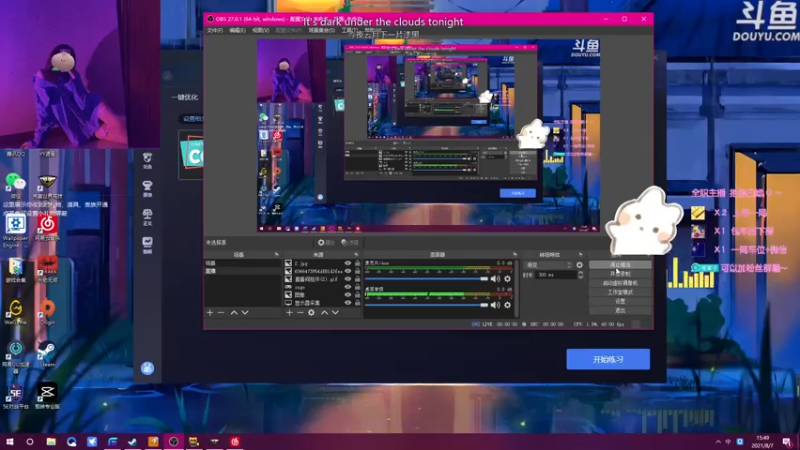Click the 停止推流 stop streaming button
Screen dimensions: 800x450
pos(620,265)
